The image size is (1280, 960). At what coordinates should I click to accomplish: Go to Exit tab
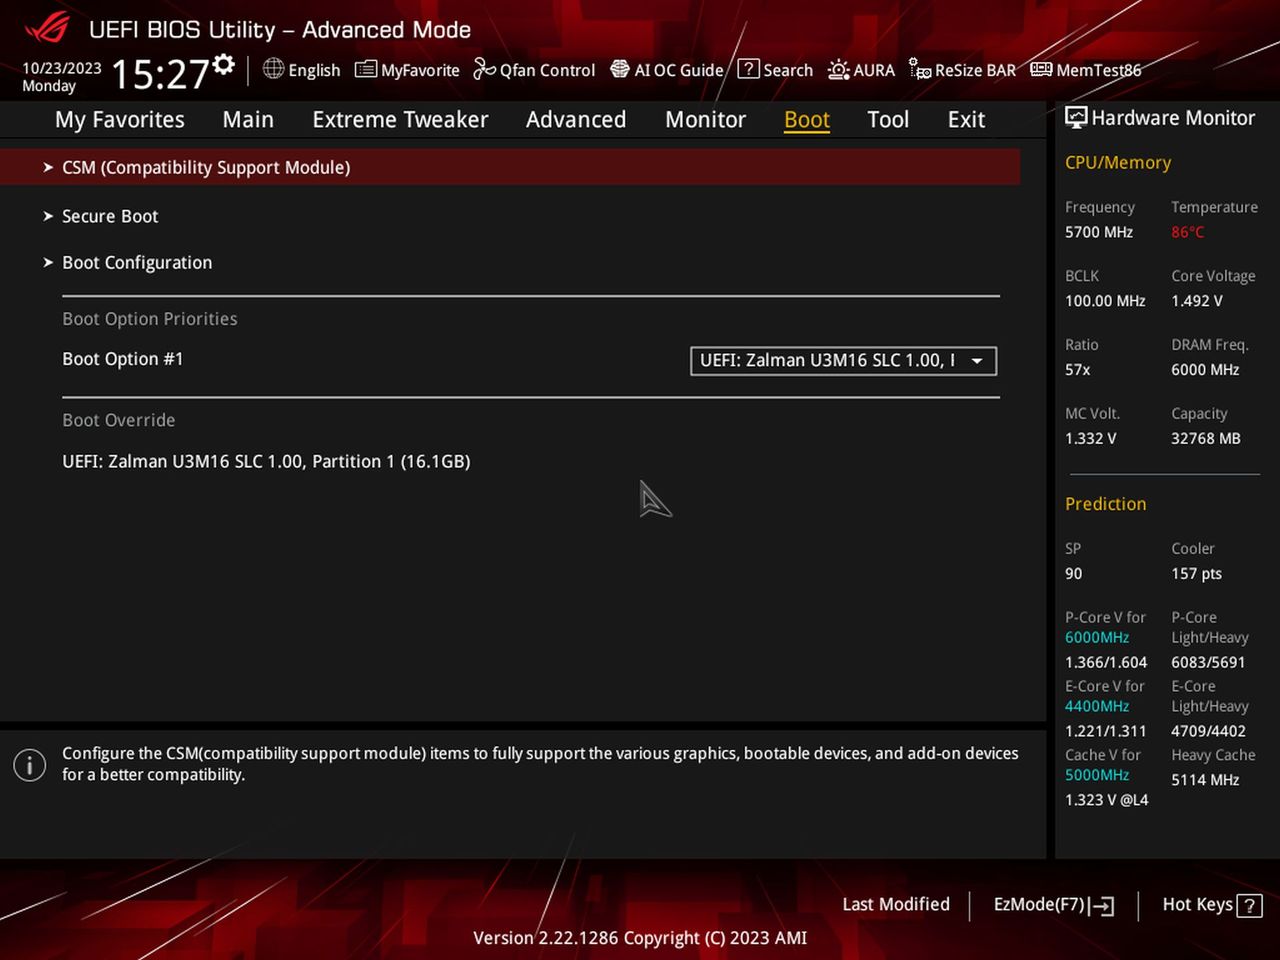point(966,119)
